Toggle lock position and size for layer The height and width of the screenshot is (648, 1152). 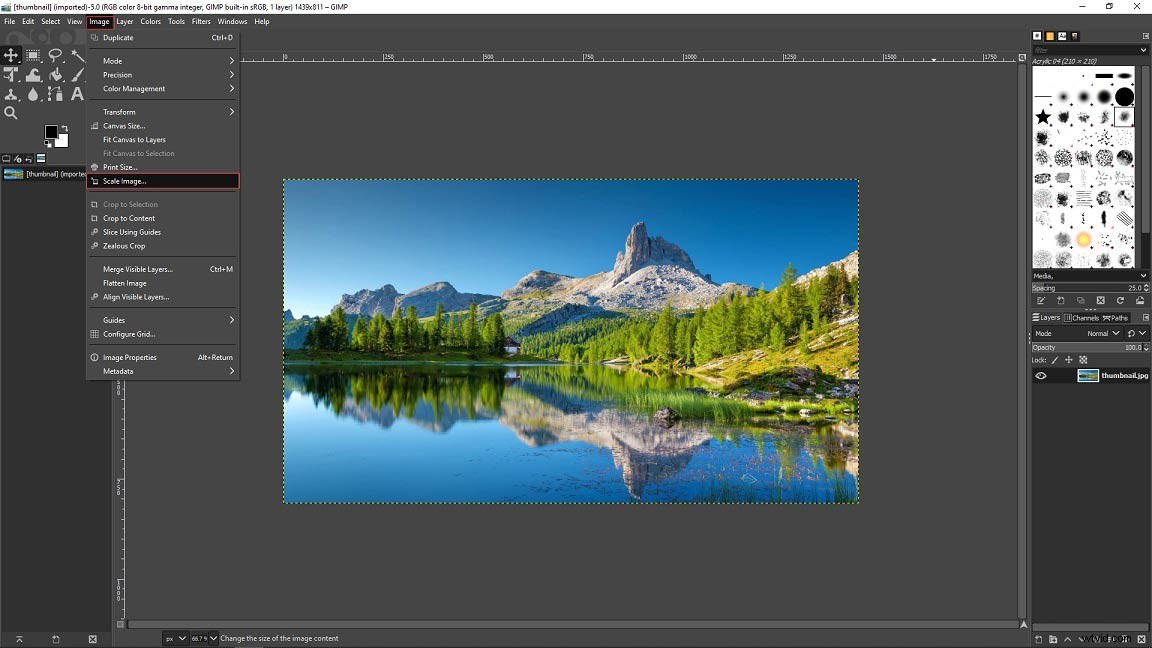pos(1068,359)
